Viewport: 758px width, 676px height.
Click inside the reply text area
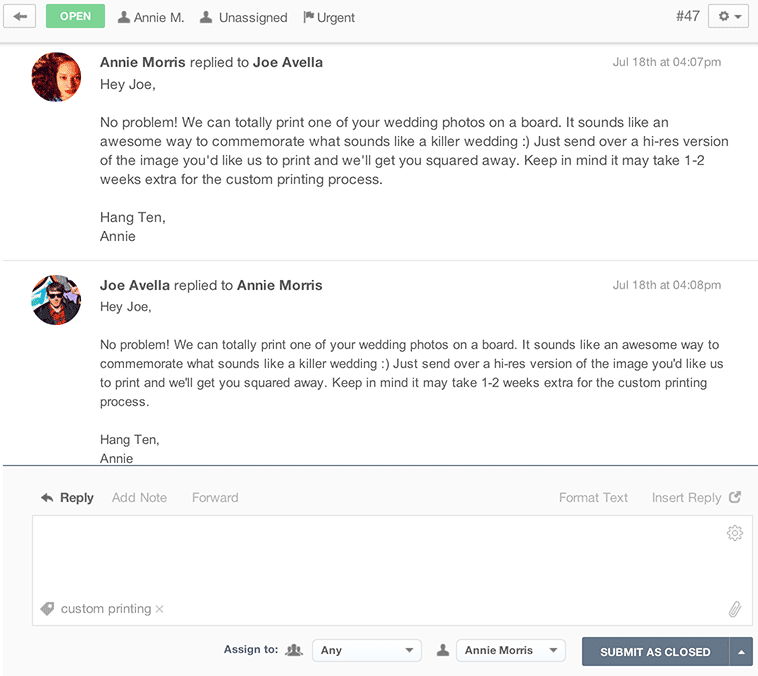click(380, 560)
